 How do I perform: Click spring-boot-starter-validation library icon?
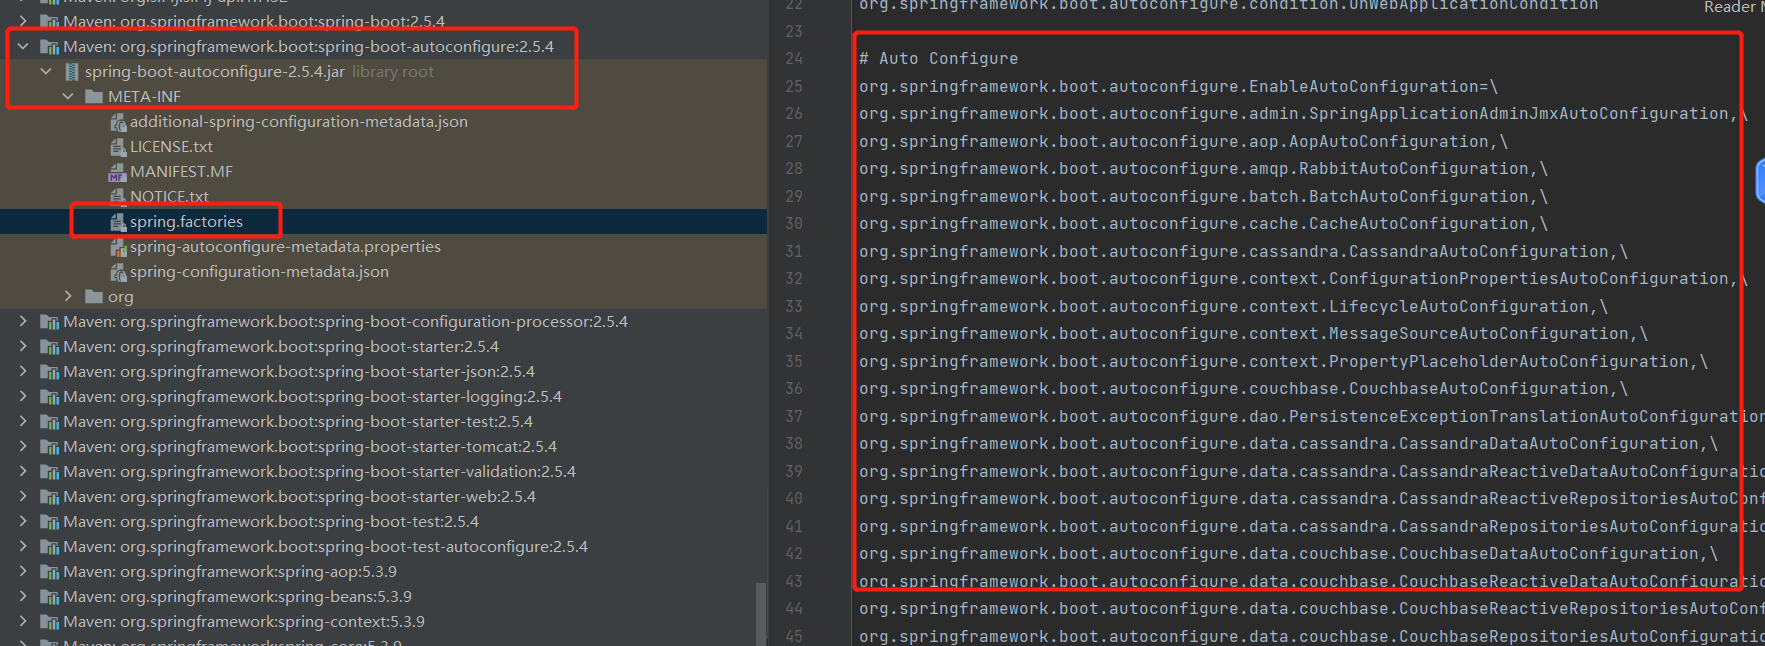[49, 471]
